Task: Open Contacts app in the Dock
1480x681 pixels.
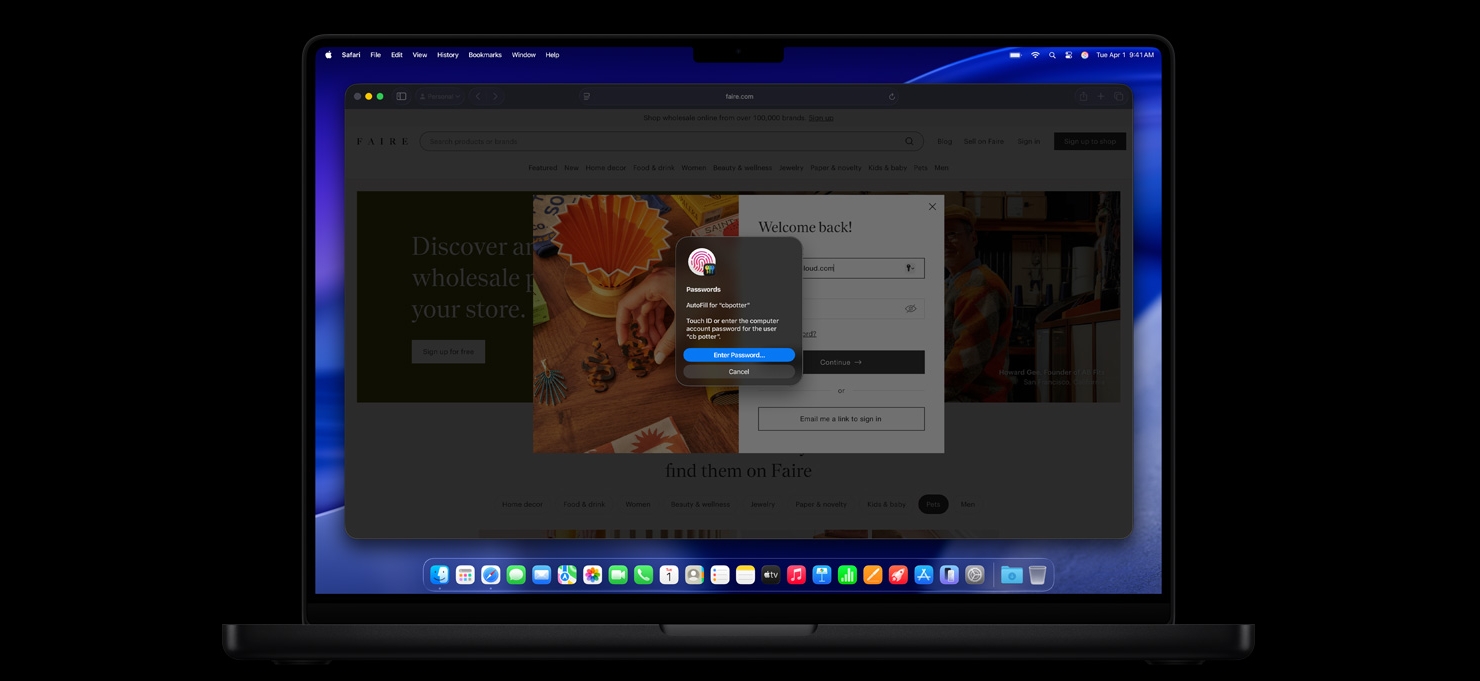Action: tap(694, 575)
